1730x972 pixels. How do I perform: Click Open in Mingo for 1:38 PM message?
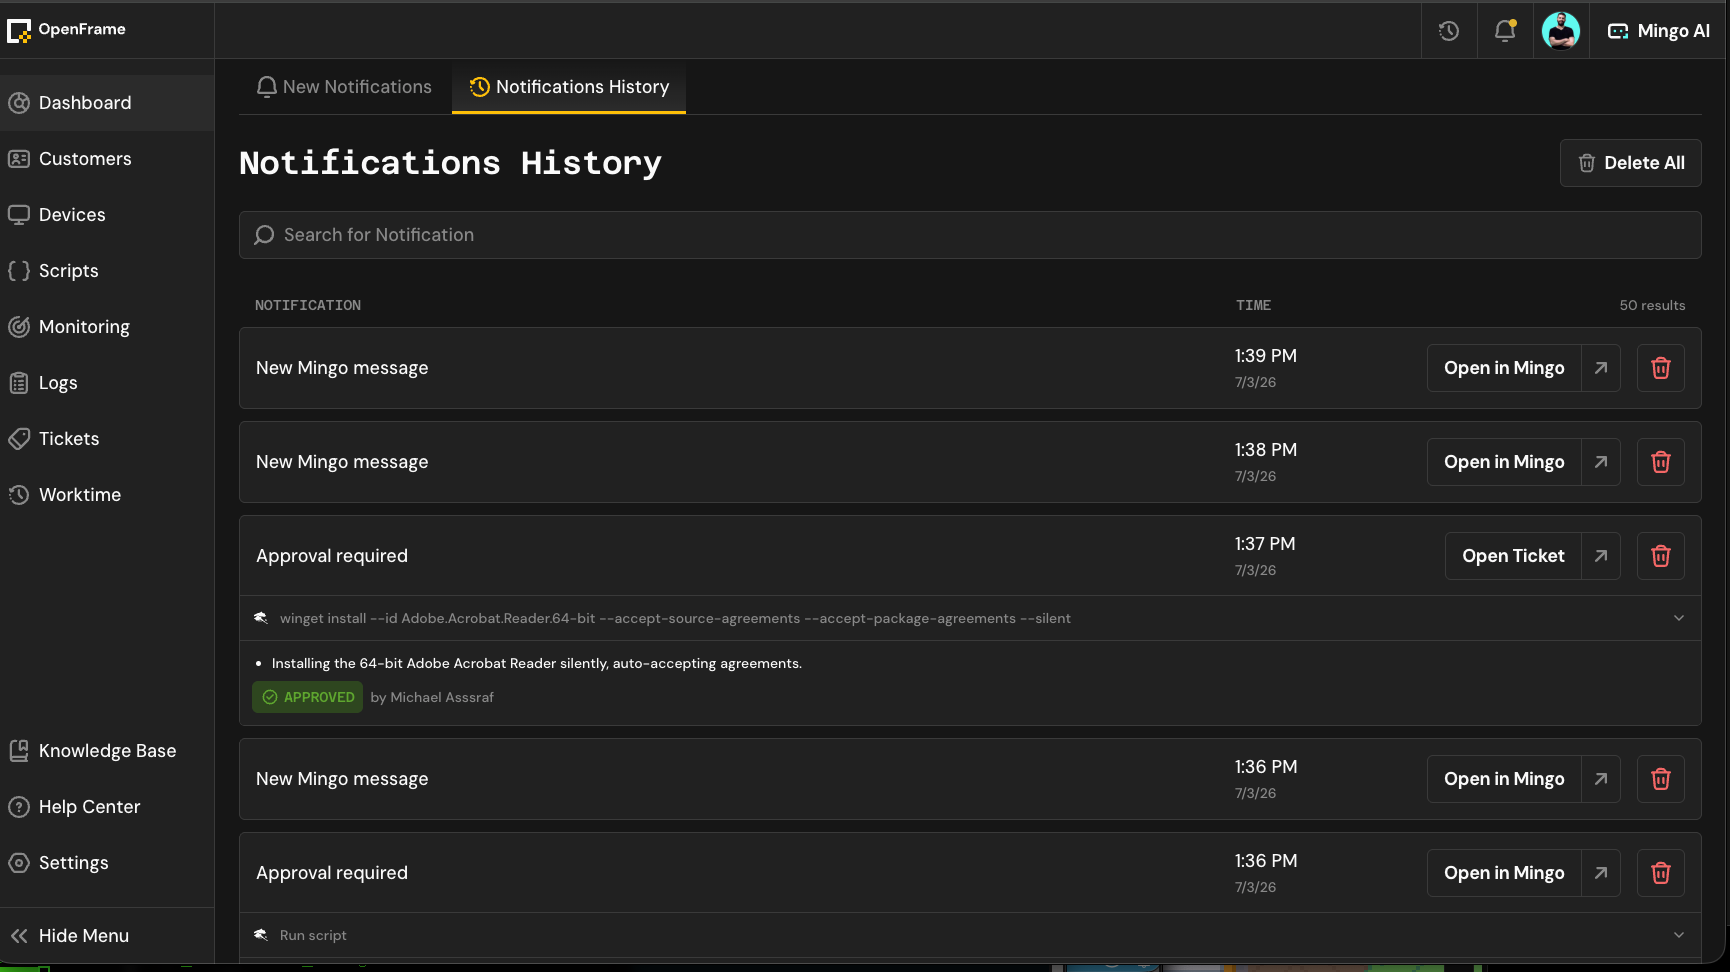coord(1504,462)
